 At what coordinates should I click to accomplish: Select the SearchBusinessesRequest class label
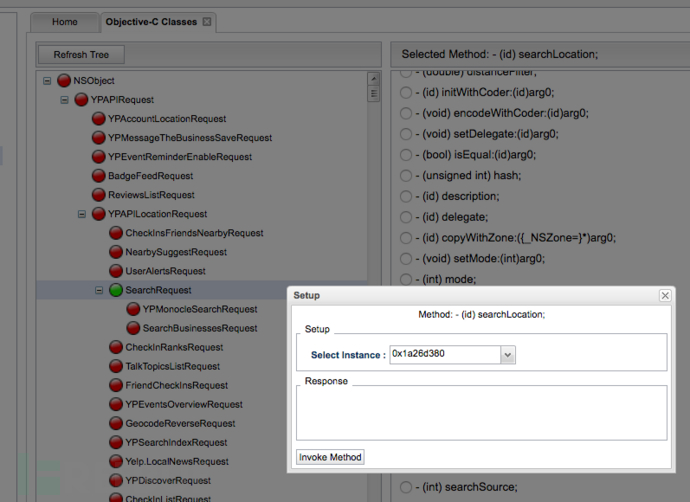click(200, 328)
